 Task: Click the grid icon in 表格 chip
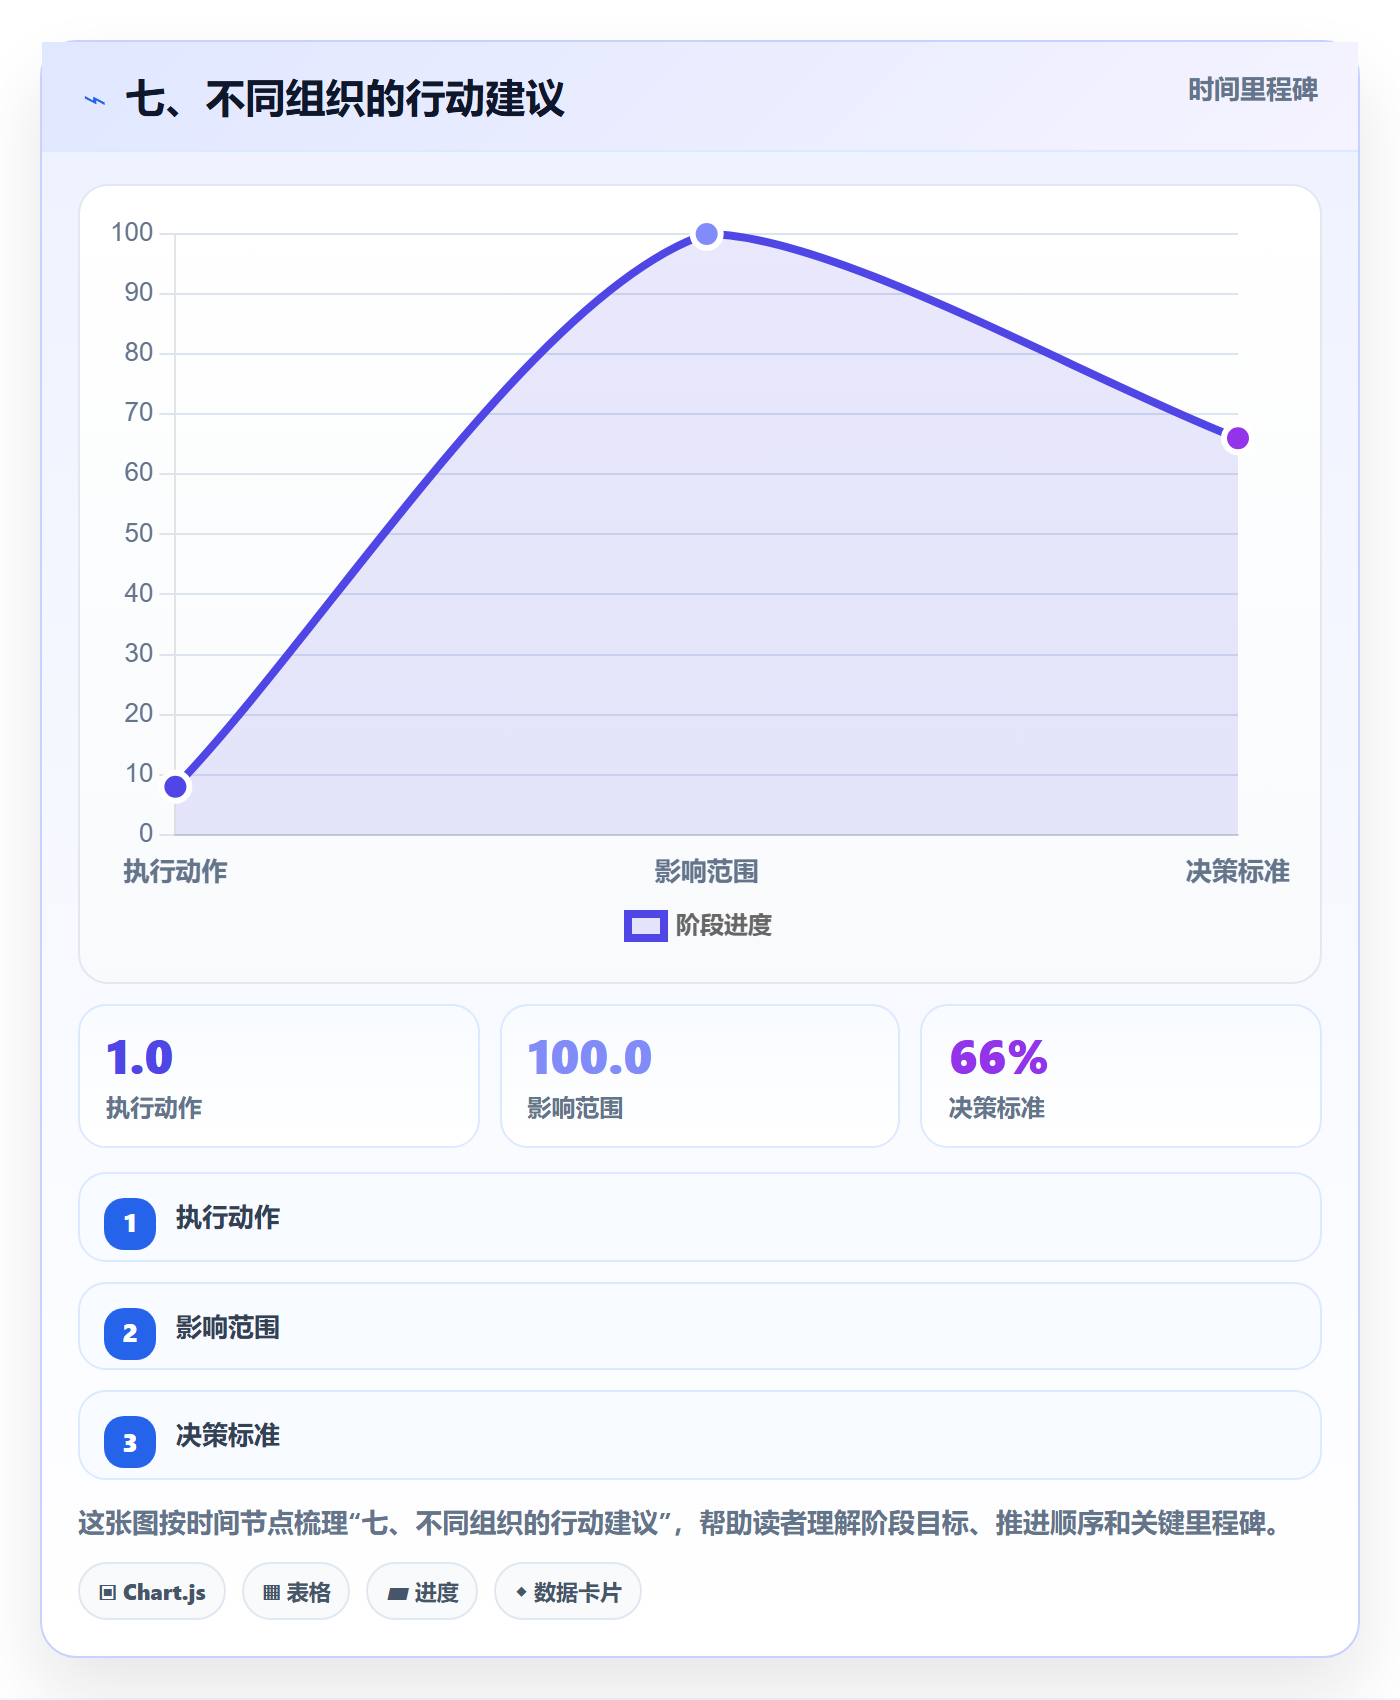click(x=272, y=1593)
